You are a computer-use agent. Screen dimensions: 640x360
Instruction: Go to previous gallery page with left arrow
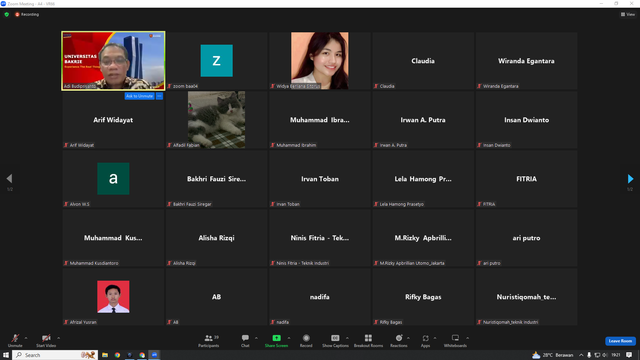pyautogui.click(x=9, y=178)
